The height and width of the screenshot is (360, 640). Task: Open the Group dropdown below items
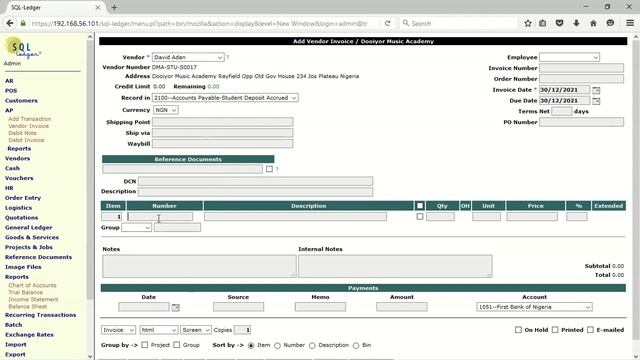pyautogui.click(x=136, y=227)
